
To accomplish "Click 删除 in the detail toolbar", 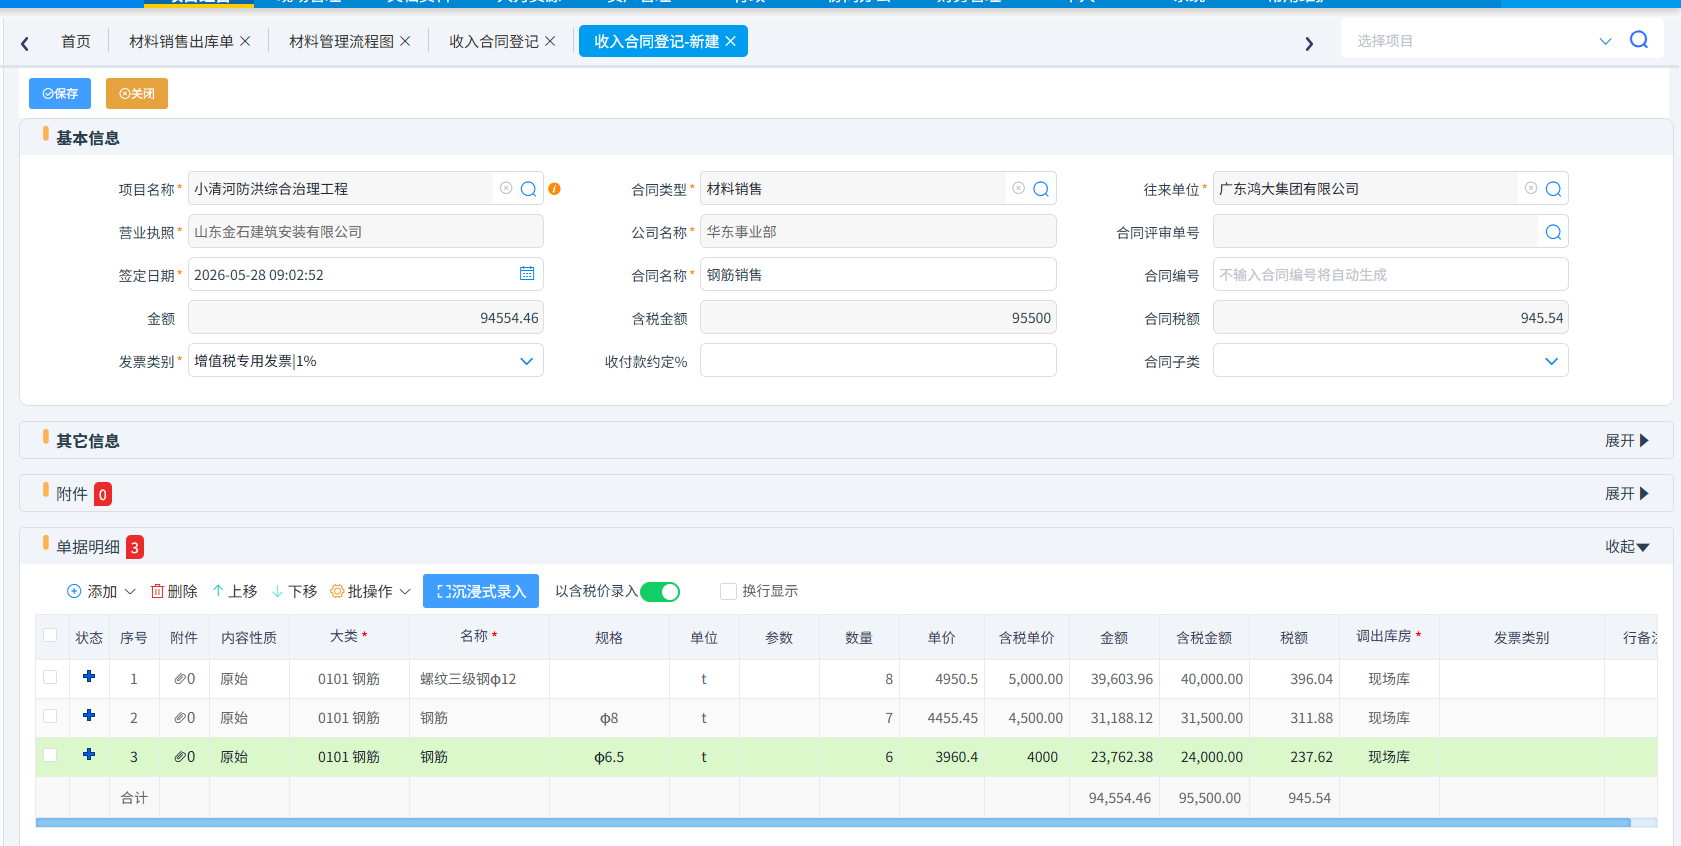I will tap(174, 592).
